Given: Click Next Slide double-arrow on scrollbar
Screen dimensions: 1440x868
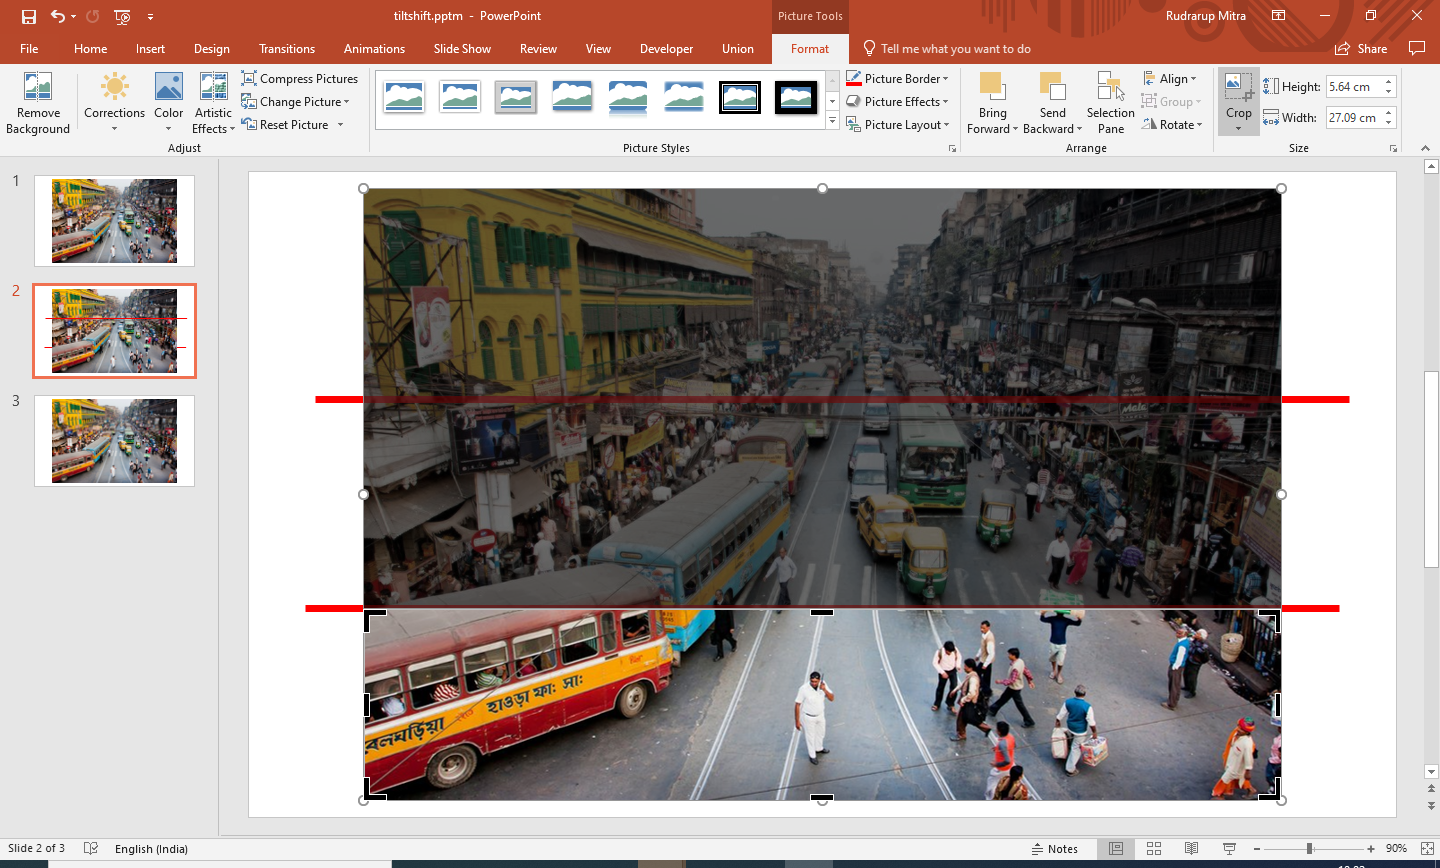Looking at the screenshot, I should pos(1431,805).
